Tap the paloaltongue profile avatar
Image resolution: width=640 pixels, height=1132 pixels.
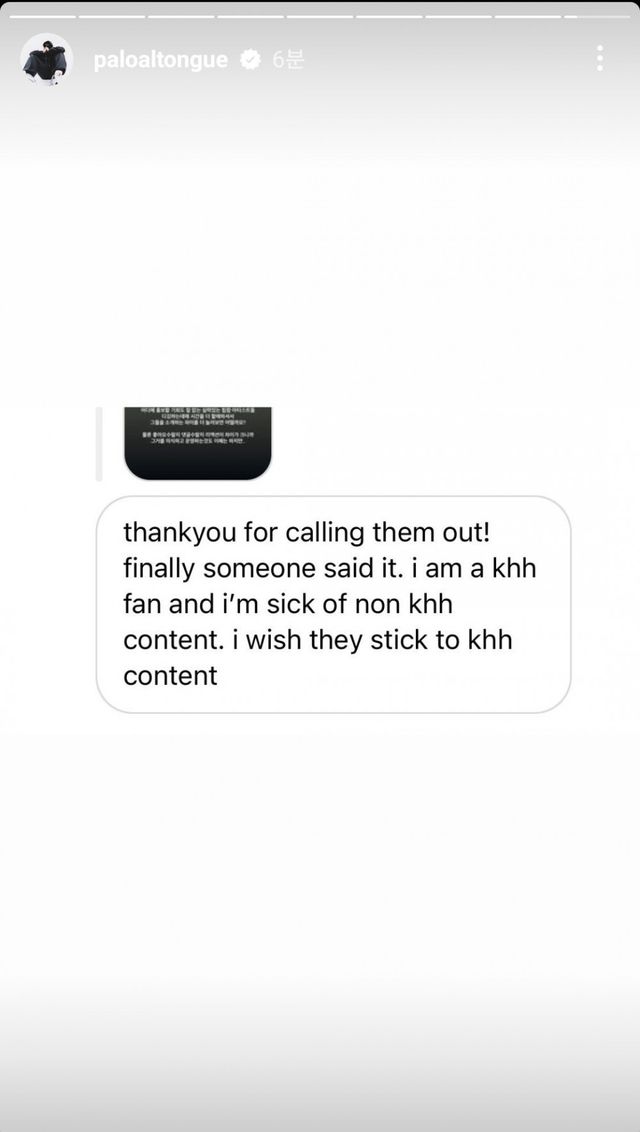[46, 59]
